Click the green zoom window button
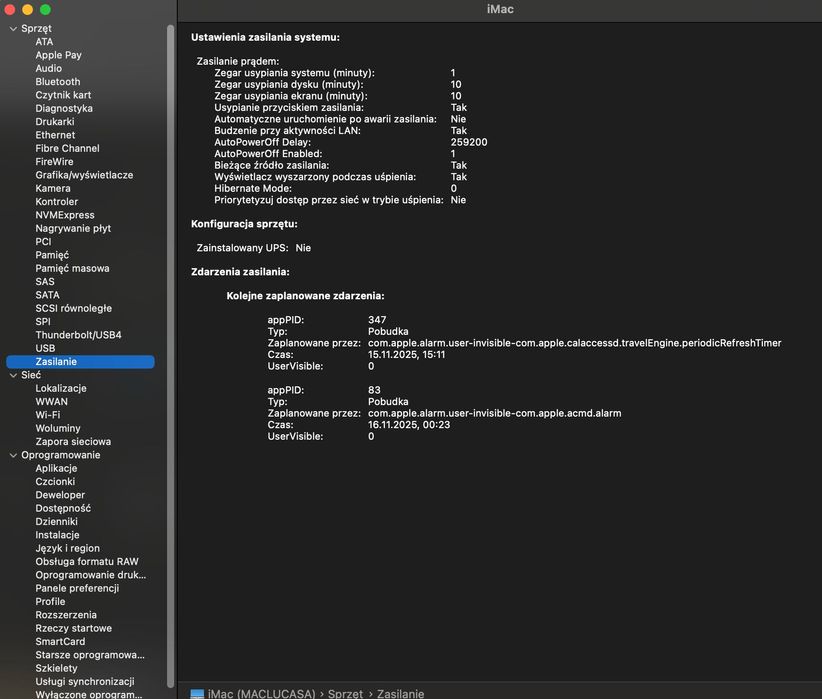Image resolution: width=822 pixels, height=699 pixels. point(45,9)
